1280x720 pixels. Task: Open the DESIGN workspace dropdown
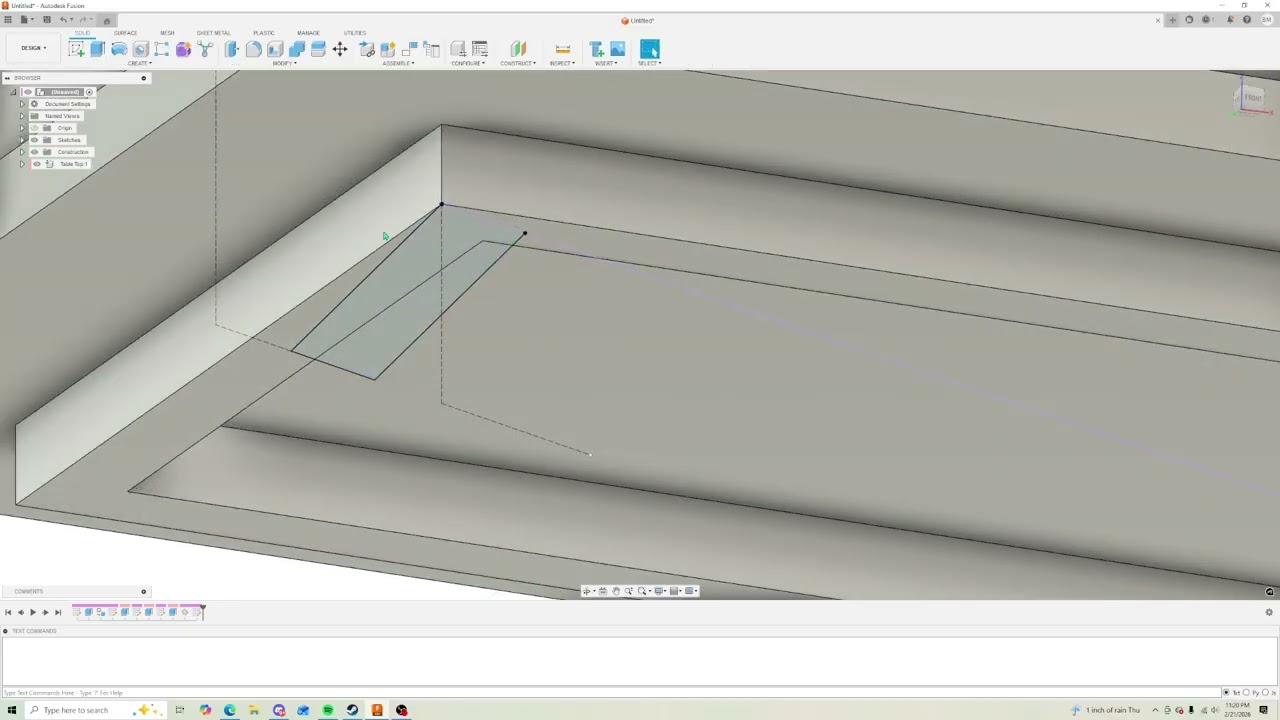(x=34, y=48)
